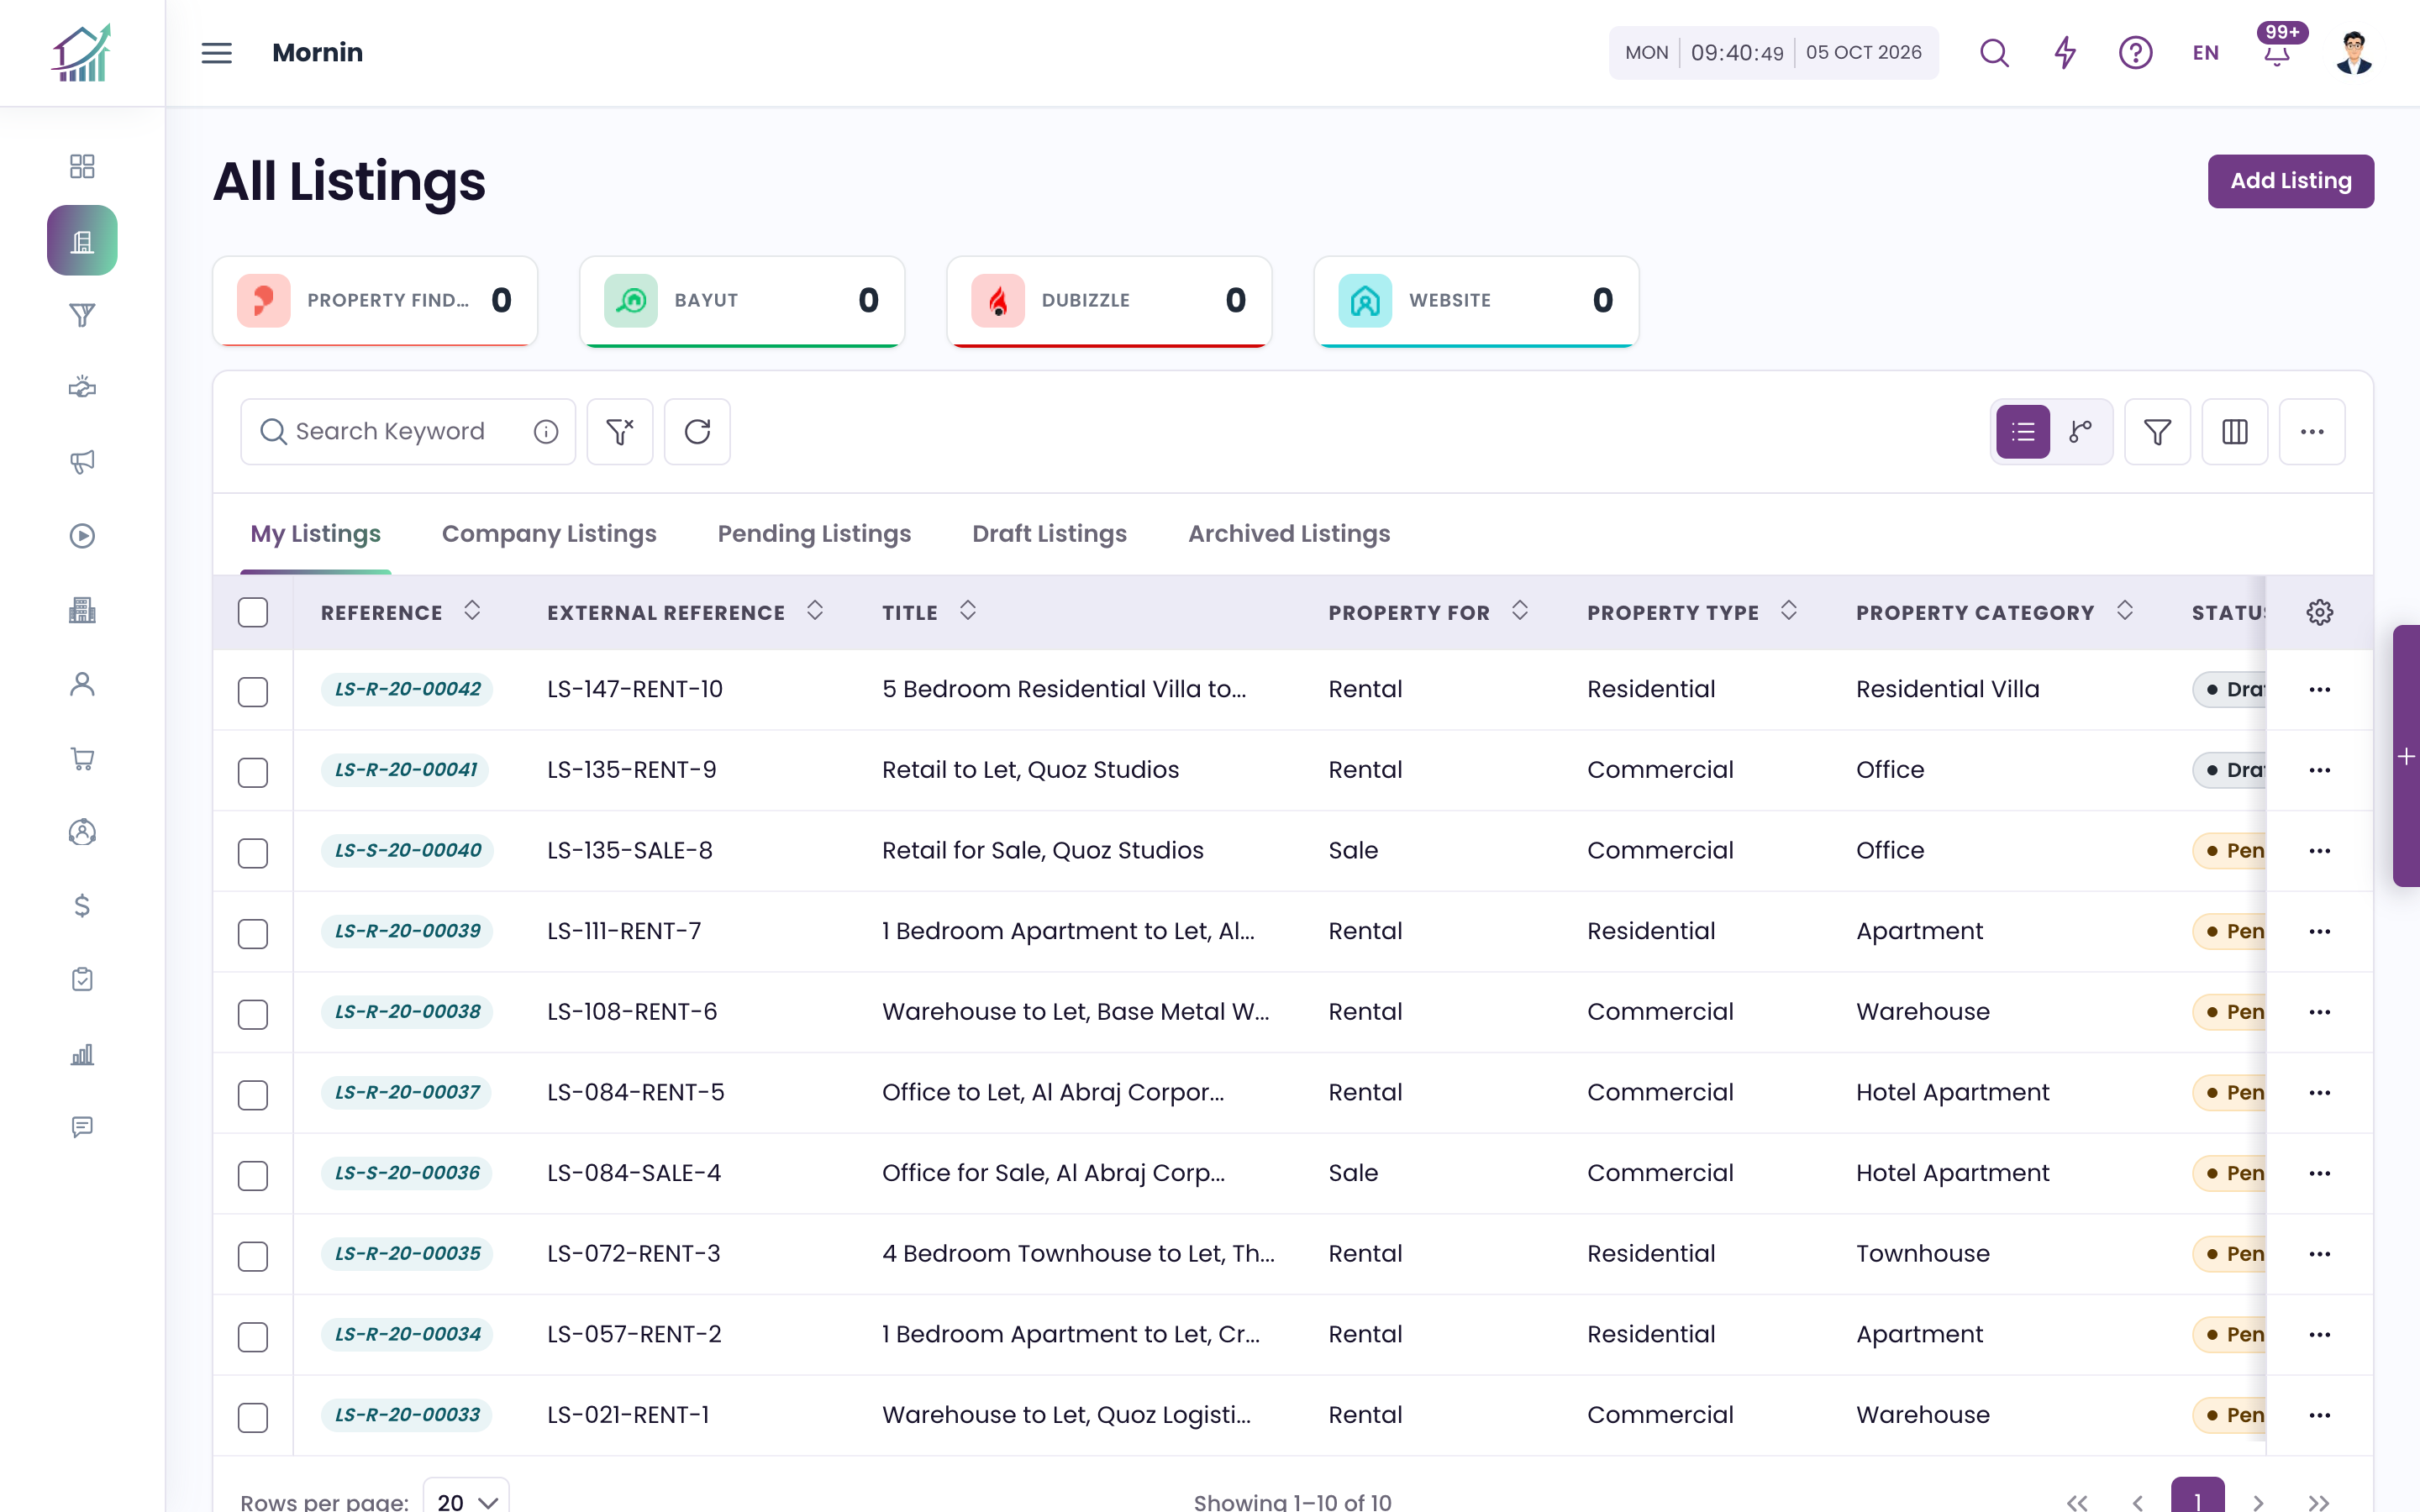The height and width of the screenshot is (1512, 2420).
Task: Switch to Archived Listings tab
Action: coord(1289,534)
